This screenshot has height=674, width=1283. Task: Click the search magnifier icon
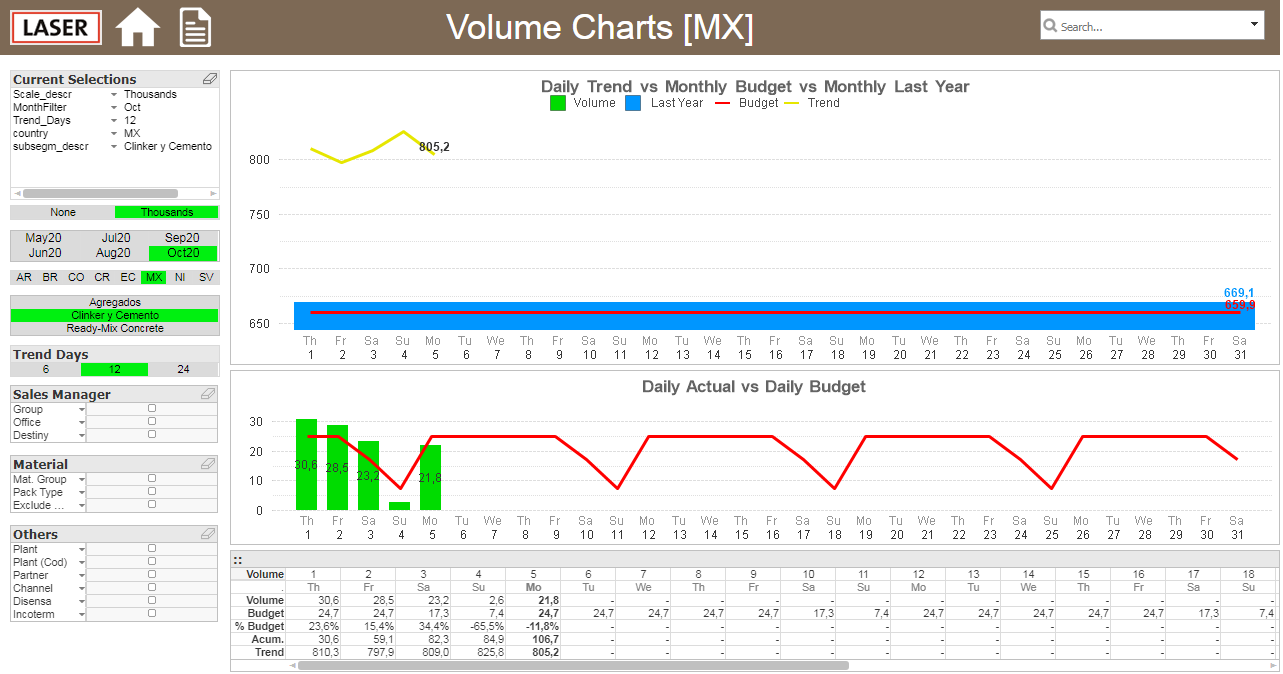point(1051,26)
